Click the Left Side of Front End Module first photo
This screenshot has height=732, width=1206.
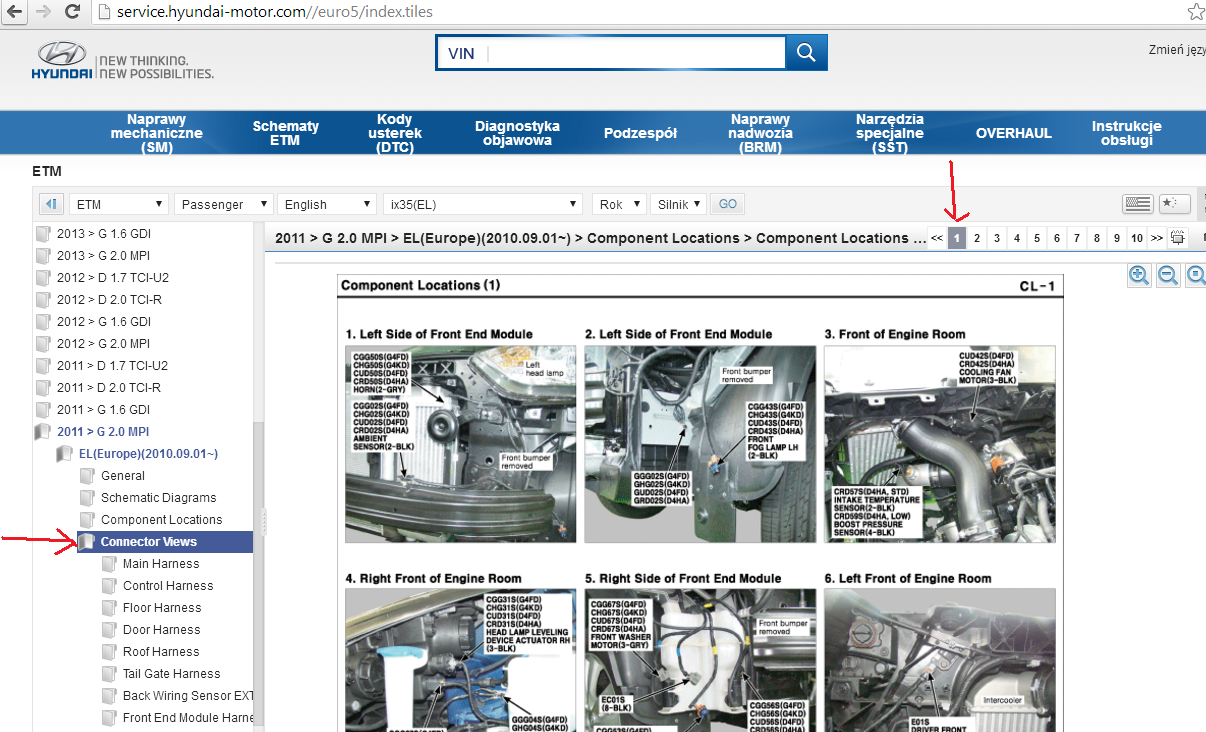click(461, 444)
